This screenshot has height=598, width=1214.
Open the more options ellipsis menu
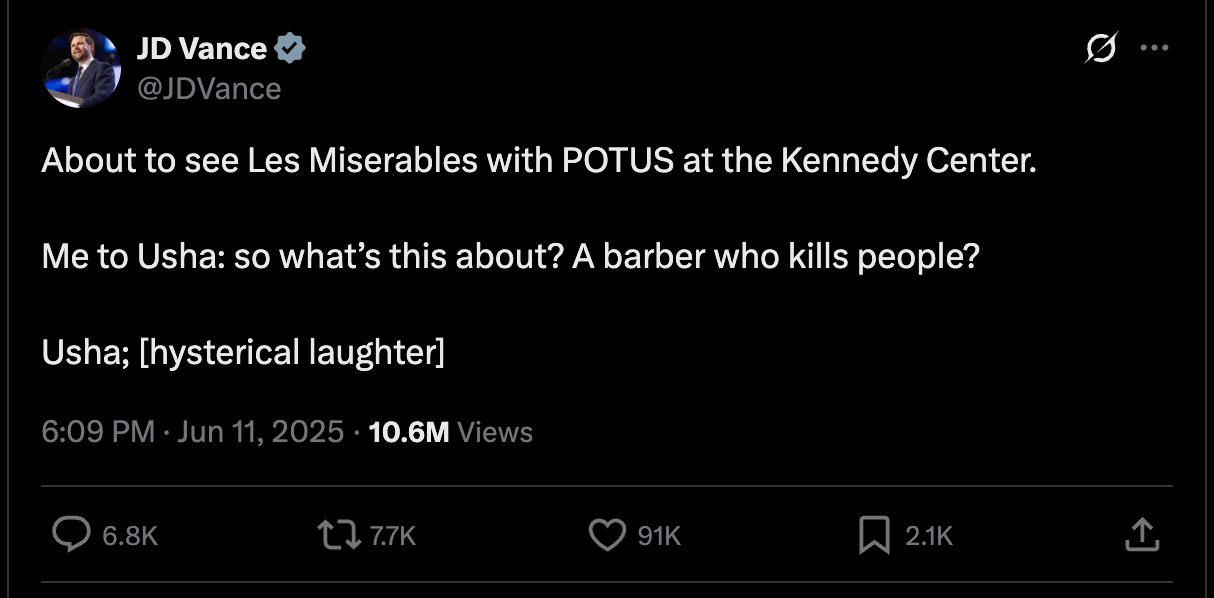click(1157, 47)
